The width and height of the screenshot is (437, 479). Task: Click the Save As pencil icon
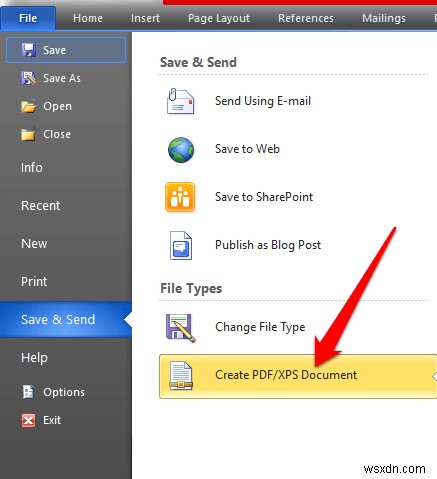click(28, 78)
